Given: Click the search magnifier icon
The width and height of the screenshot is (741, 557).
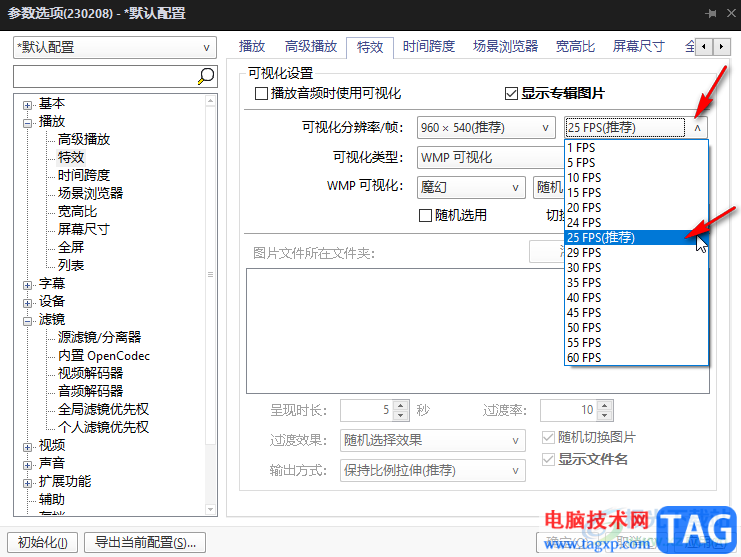Looking at the screenshot, I should click(x=206, y=76).
